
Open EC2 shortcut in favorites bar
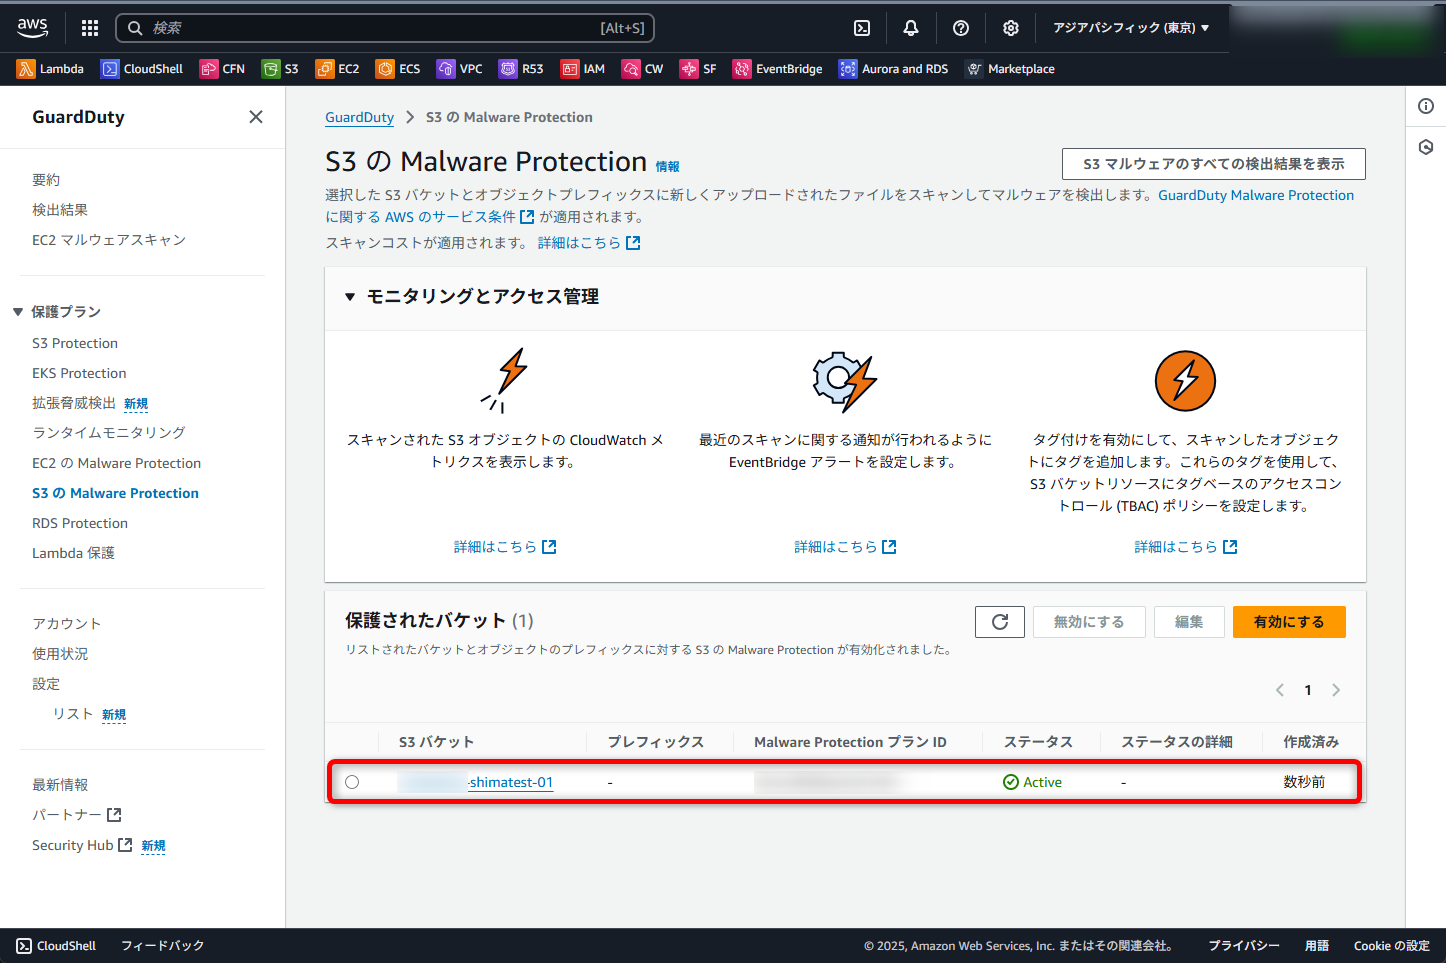point(337,69)
